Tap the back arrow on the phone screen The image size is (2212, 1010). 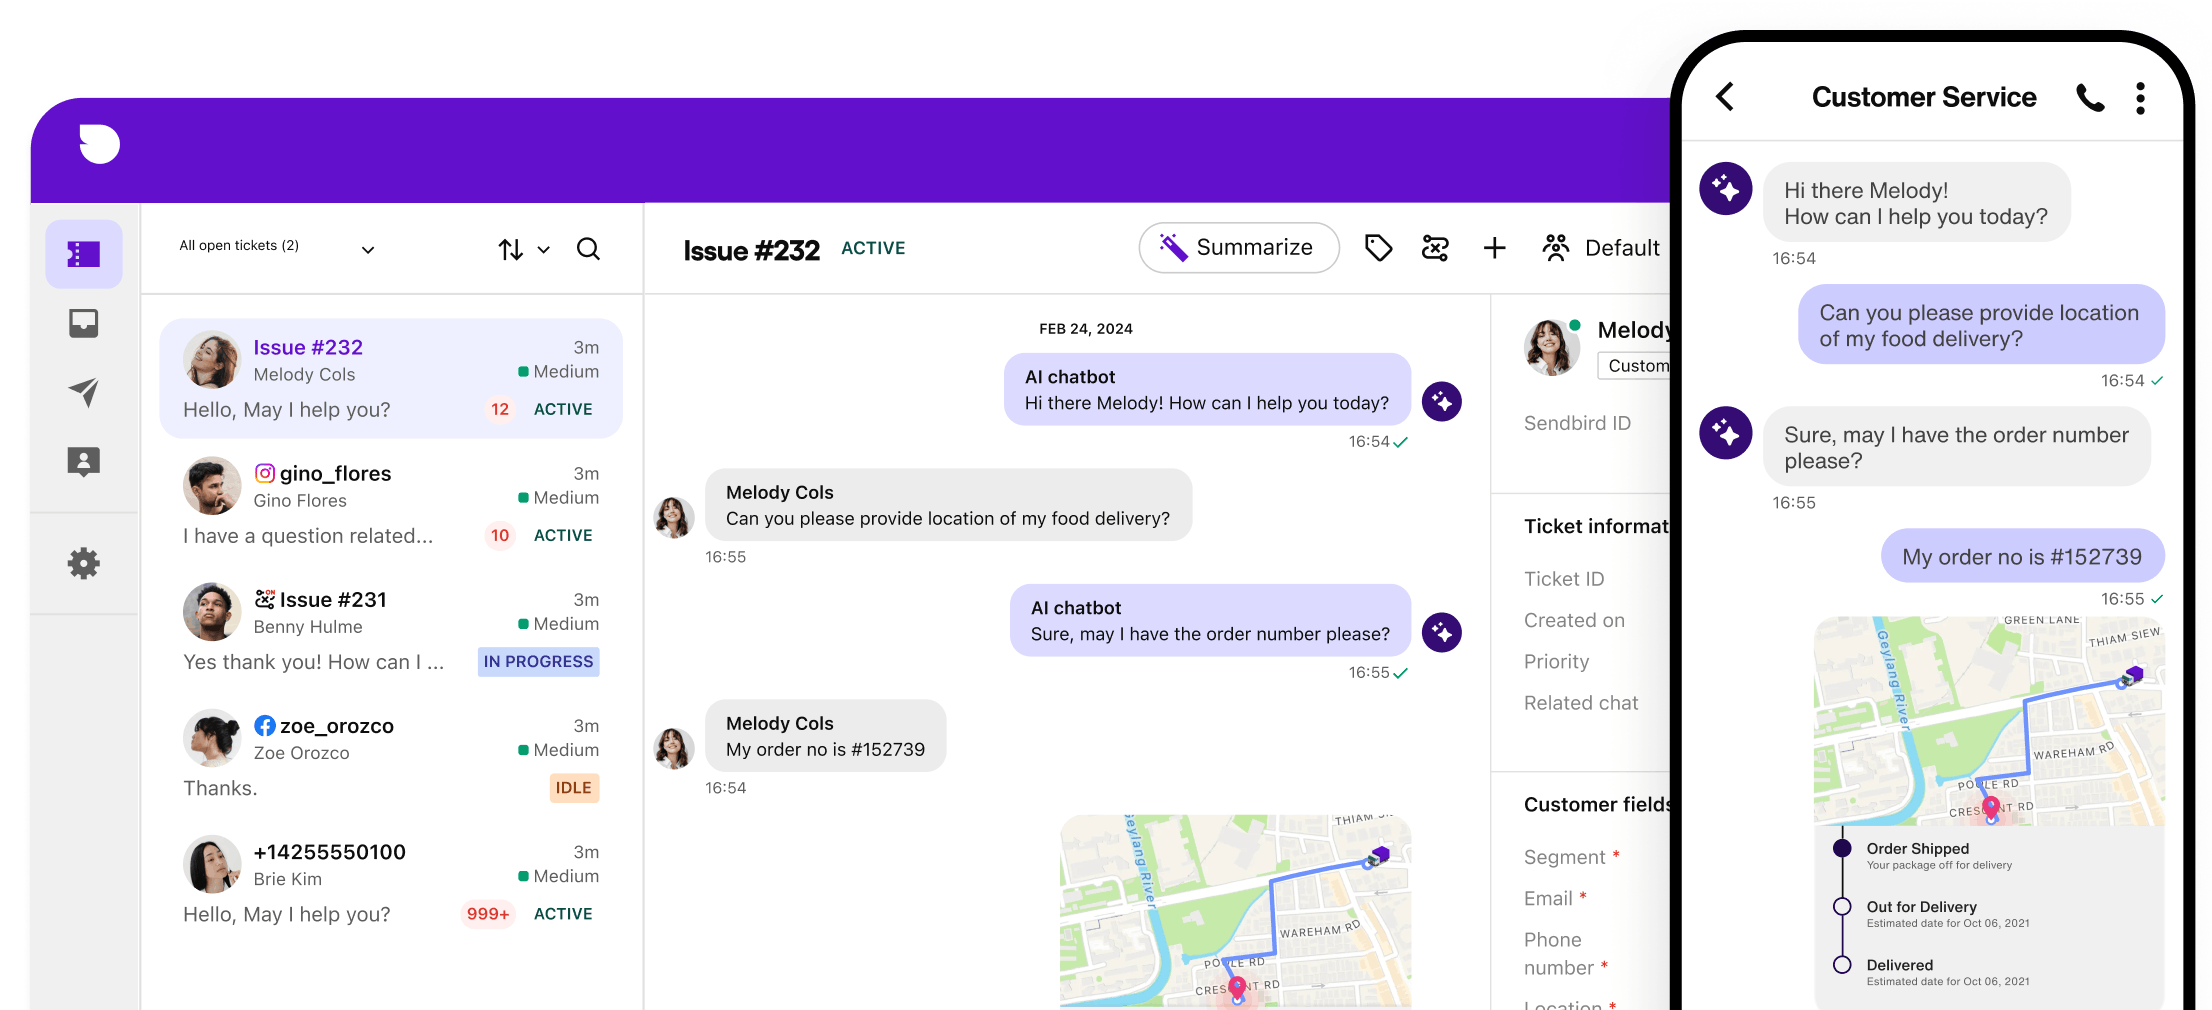[x=1725, y=97]
